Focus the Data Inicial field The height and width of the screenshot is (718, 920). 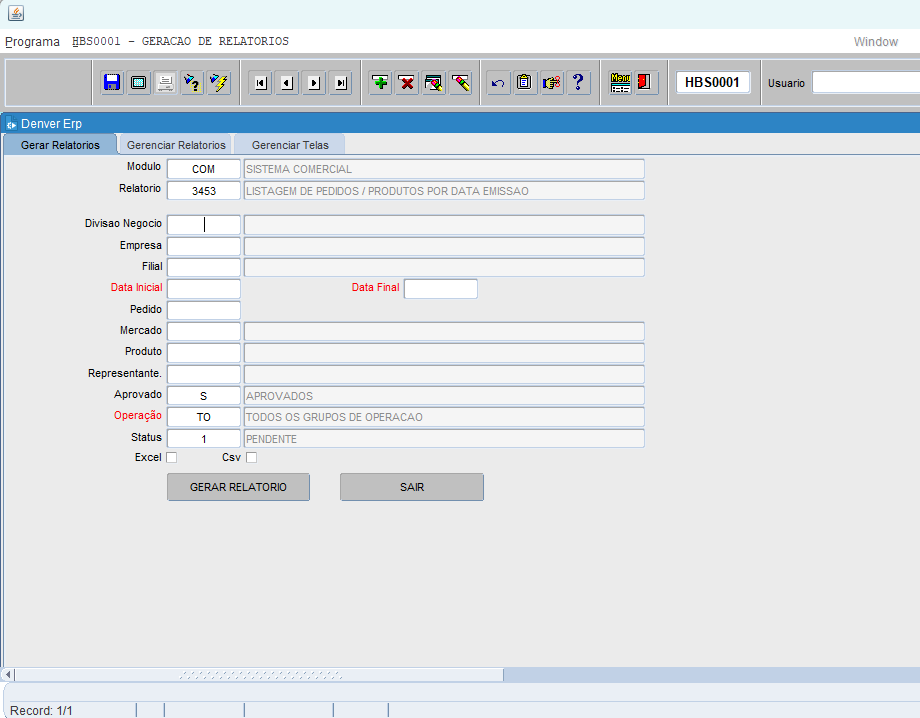(x=204, y=289)
